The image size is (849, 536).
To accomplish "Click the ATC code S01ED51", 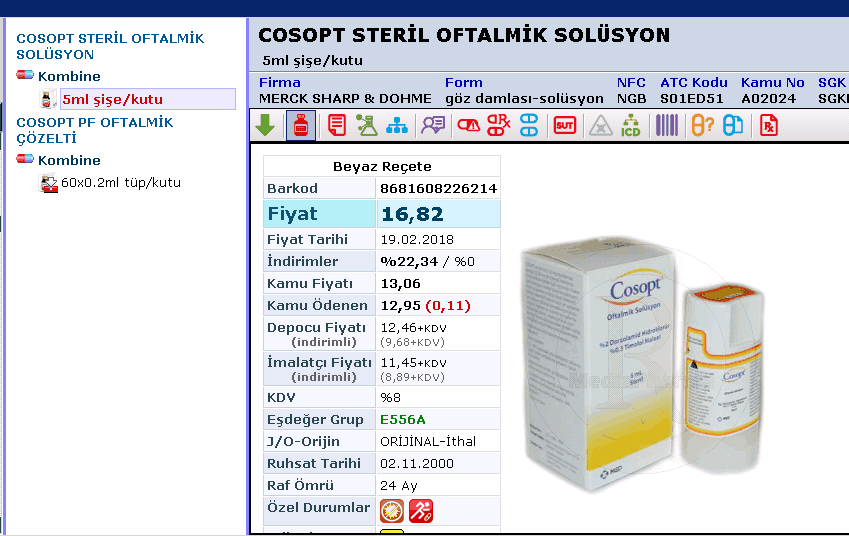I will (691, 99).
